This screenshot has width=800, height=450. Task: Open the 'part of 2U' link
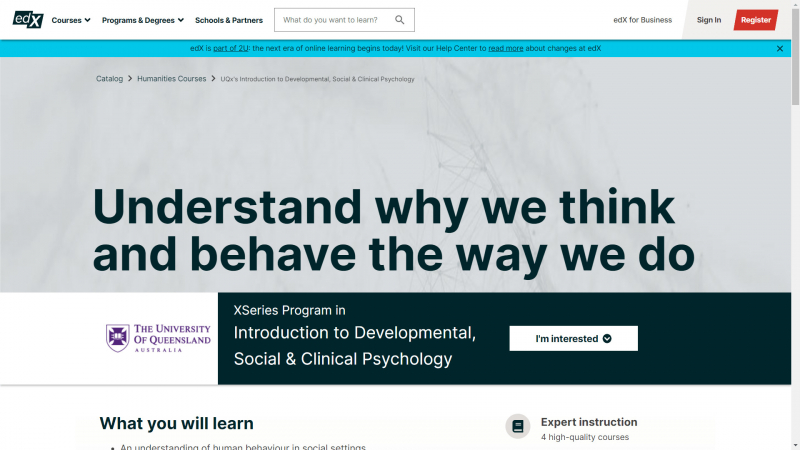pyautogui.click(x=229, y=48)
